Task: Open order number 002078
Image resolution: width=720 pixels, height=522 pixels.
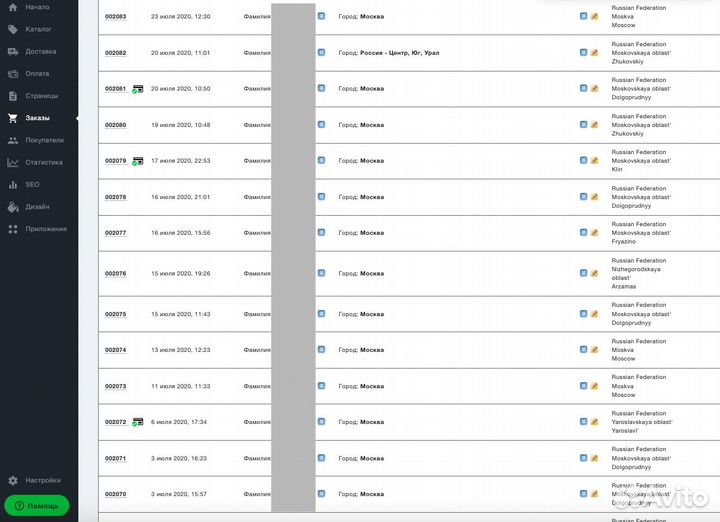Action: pos(116,197)
